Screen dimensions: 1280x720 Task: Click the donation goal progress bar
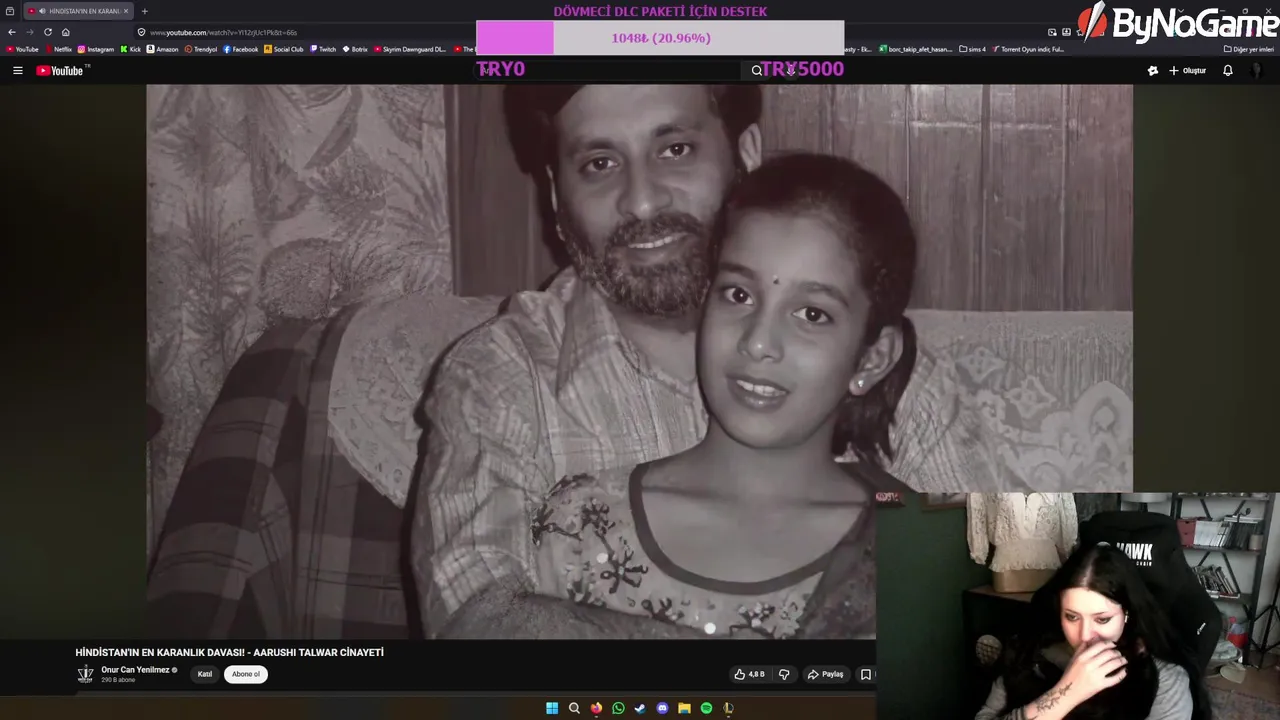pos(660,38)
